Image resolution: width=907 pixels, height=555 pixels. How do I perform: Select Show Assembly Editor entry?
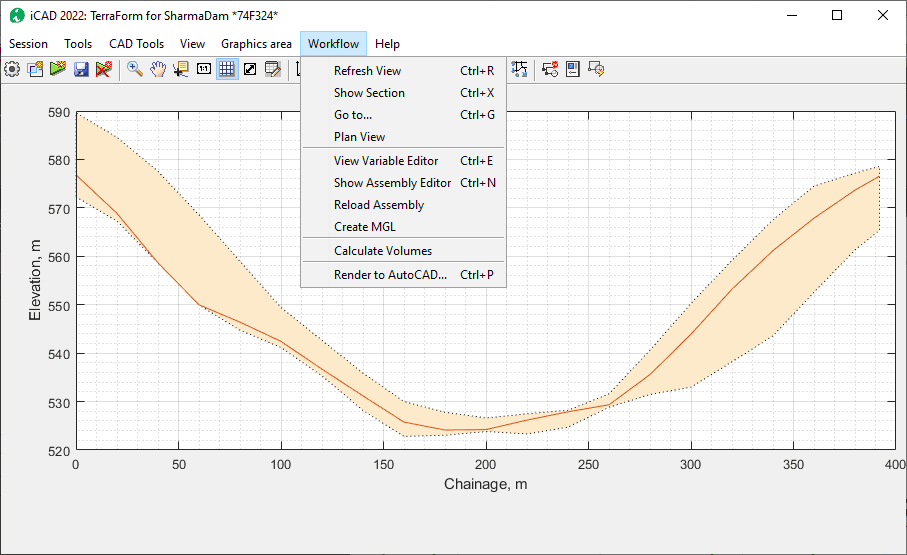(403, 183)
